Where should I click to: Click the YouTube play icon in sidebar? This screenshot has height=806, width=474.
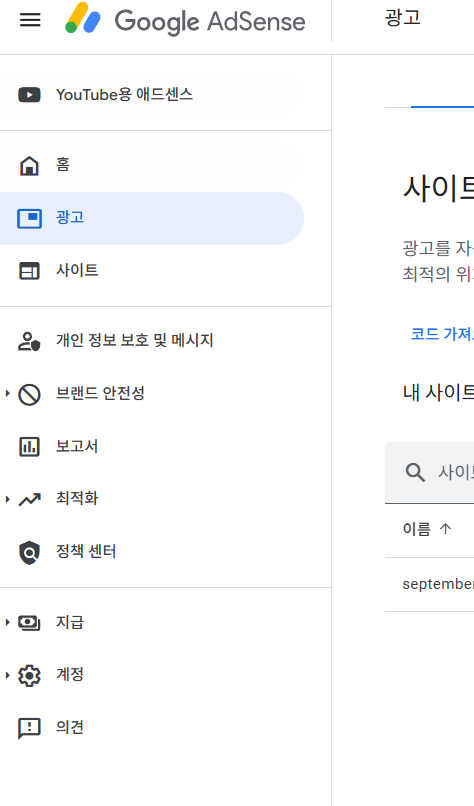[29, 95]
